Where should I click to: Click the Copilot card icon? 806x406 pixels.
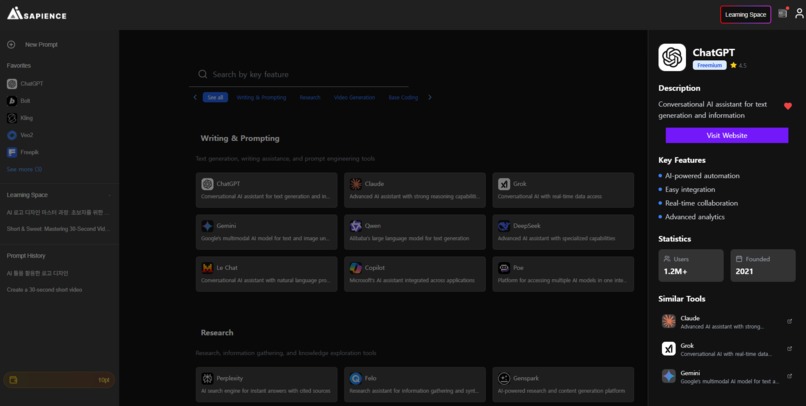pos(356,268)
